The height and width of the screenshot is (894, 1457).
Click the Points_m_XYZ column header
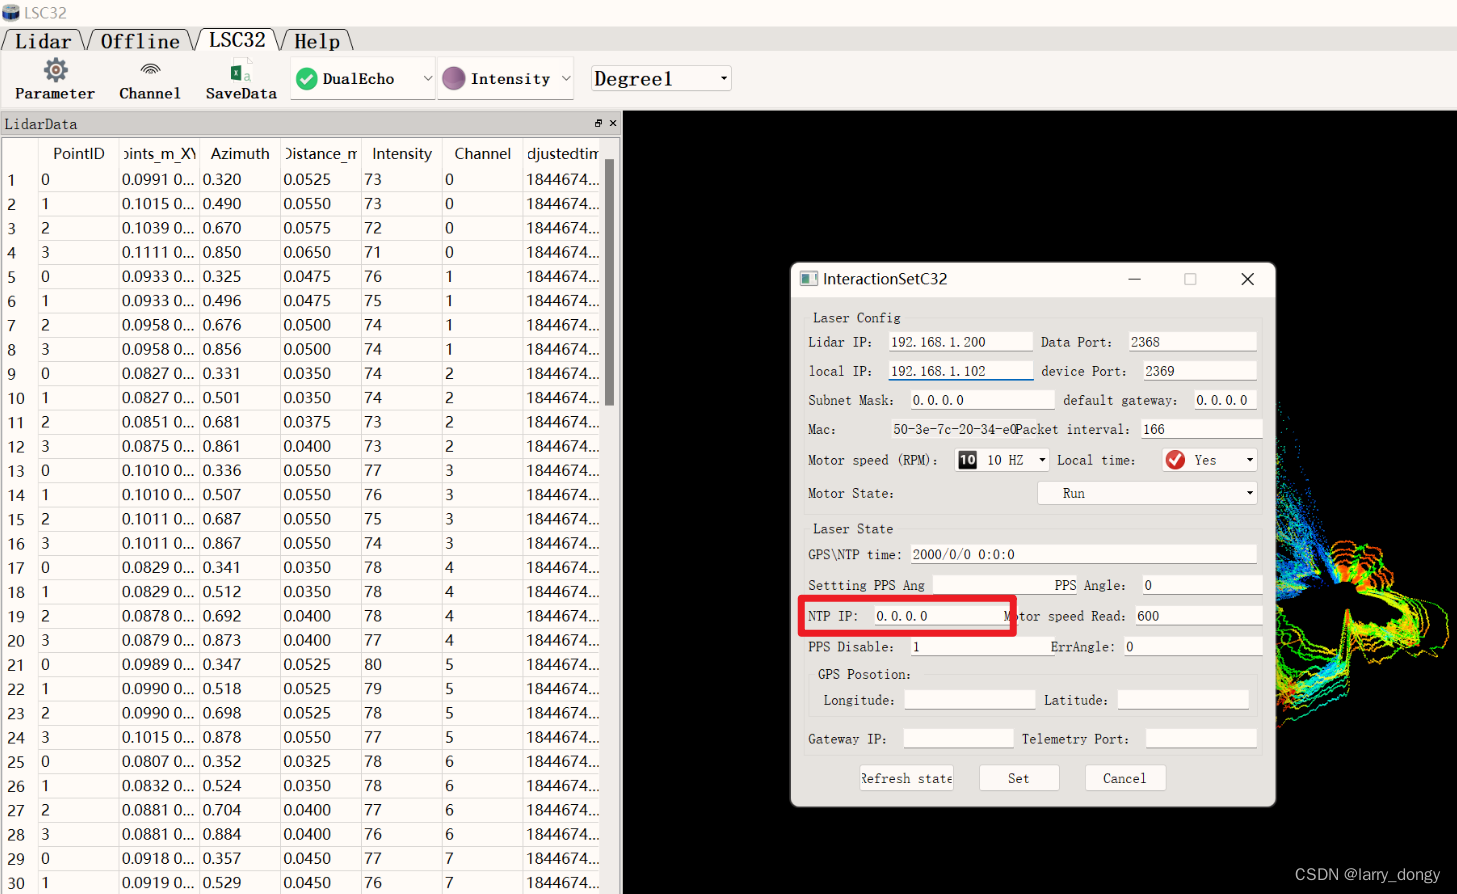159,153
